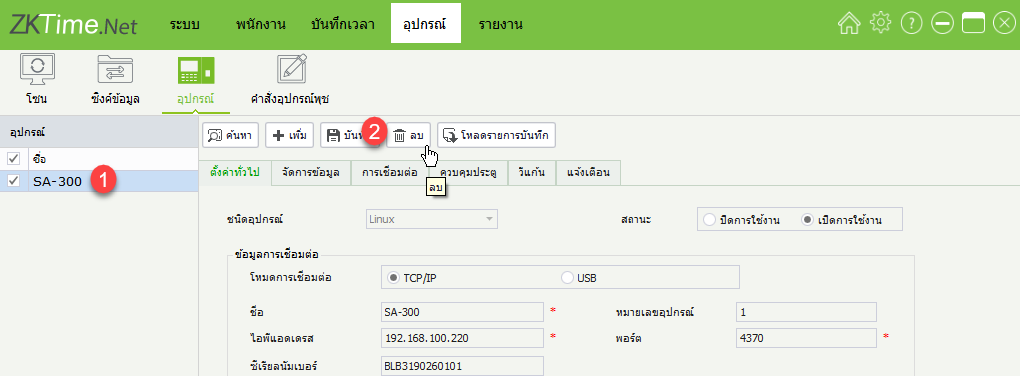The height and width of the screenshot is (376, 1020).
Task: Click โหลดรายการบันทึก load records button
Action: coord(496,135)
